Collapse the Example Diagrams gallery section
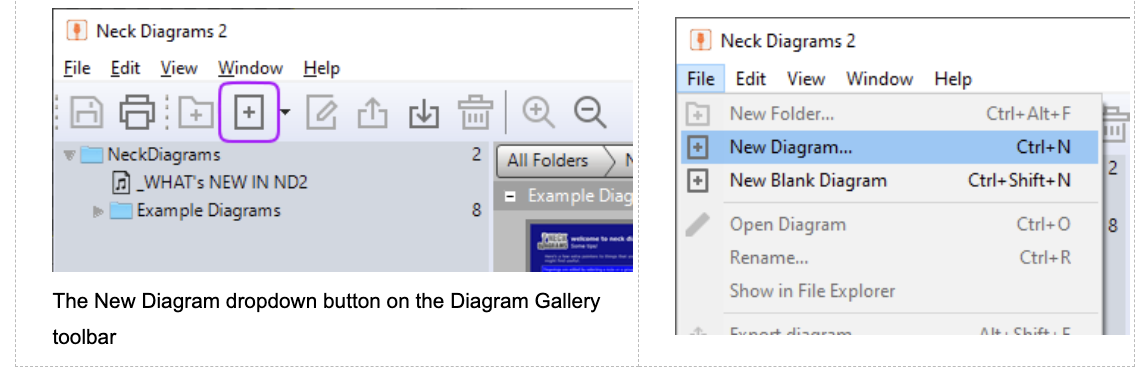The height and width of the screenshot is (372, 1144). point(510,196)
